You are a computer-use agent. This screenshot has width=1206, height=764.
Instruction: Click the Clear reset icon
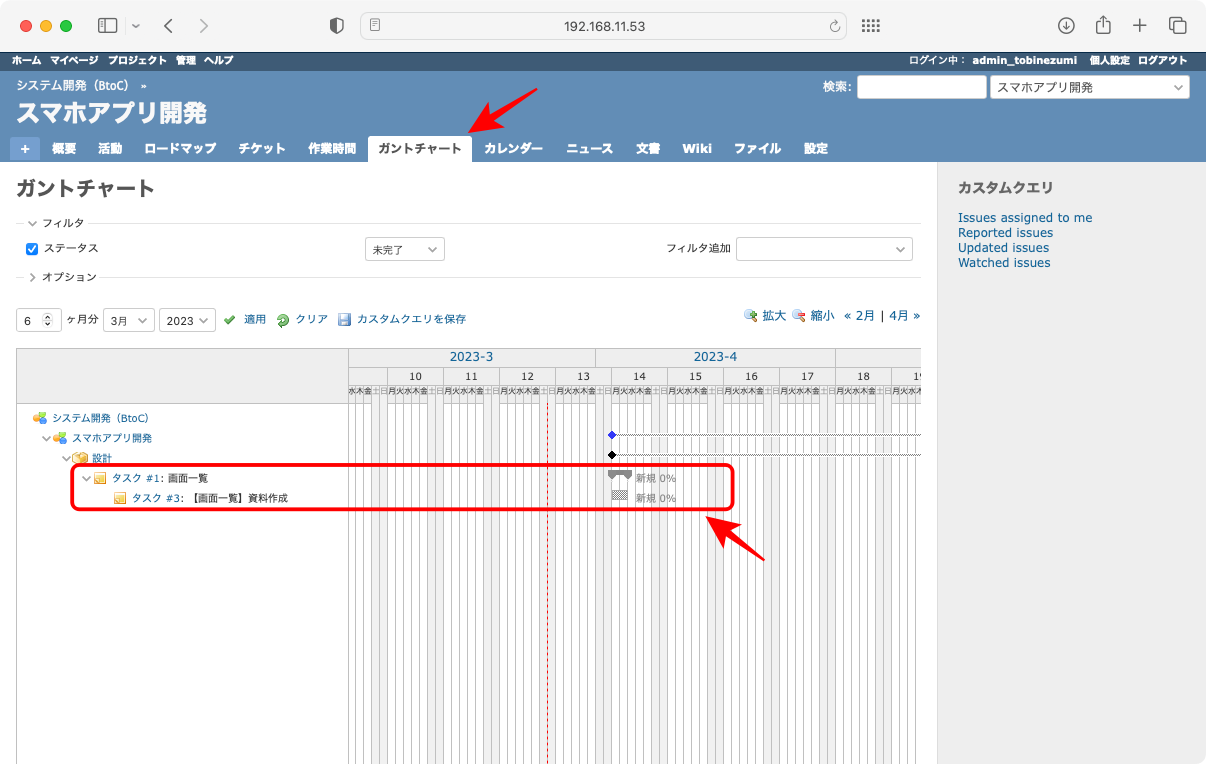(x=283, y=320)
